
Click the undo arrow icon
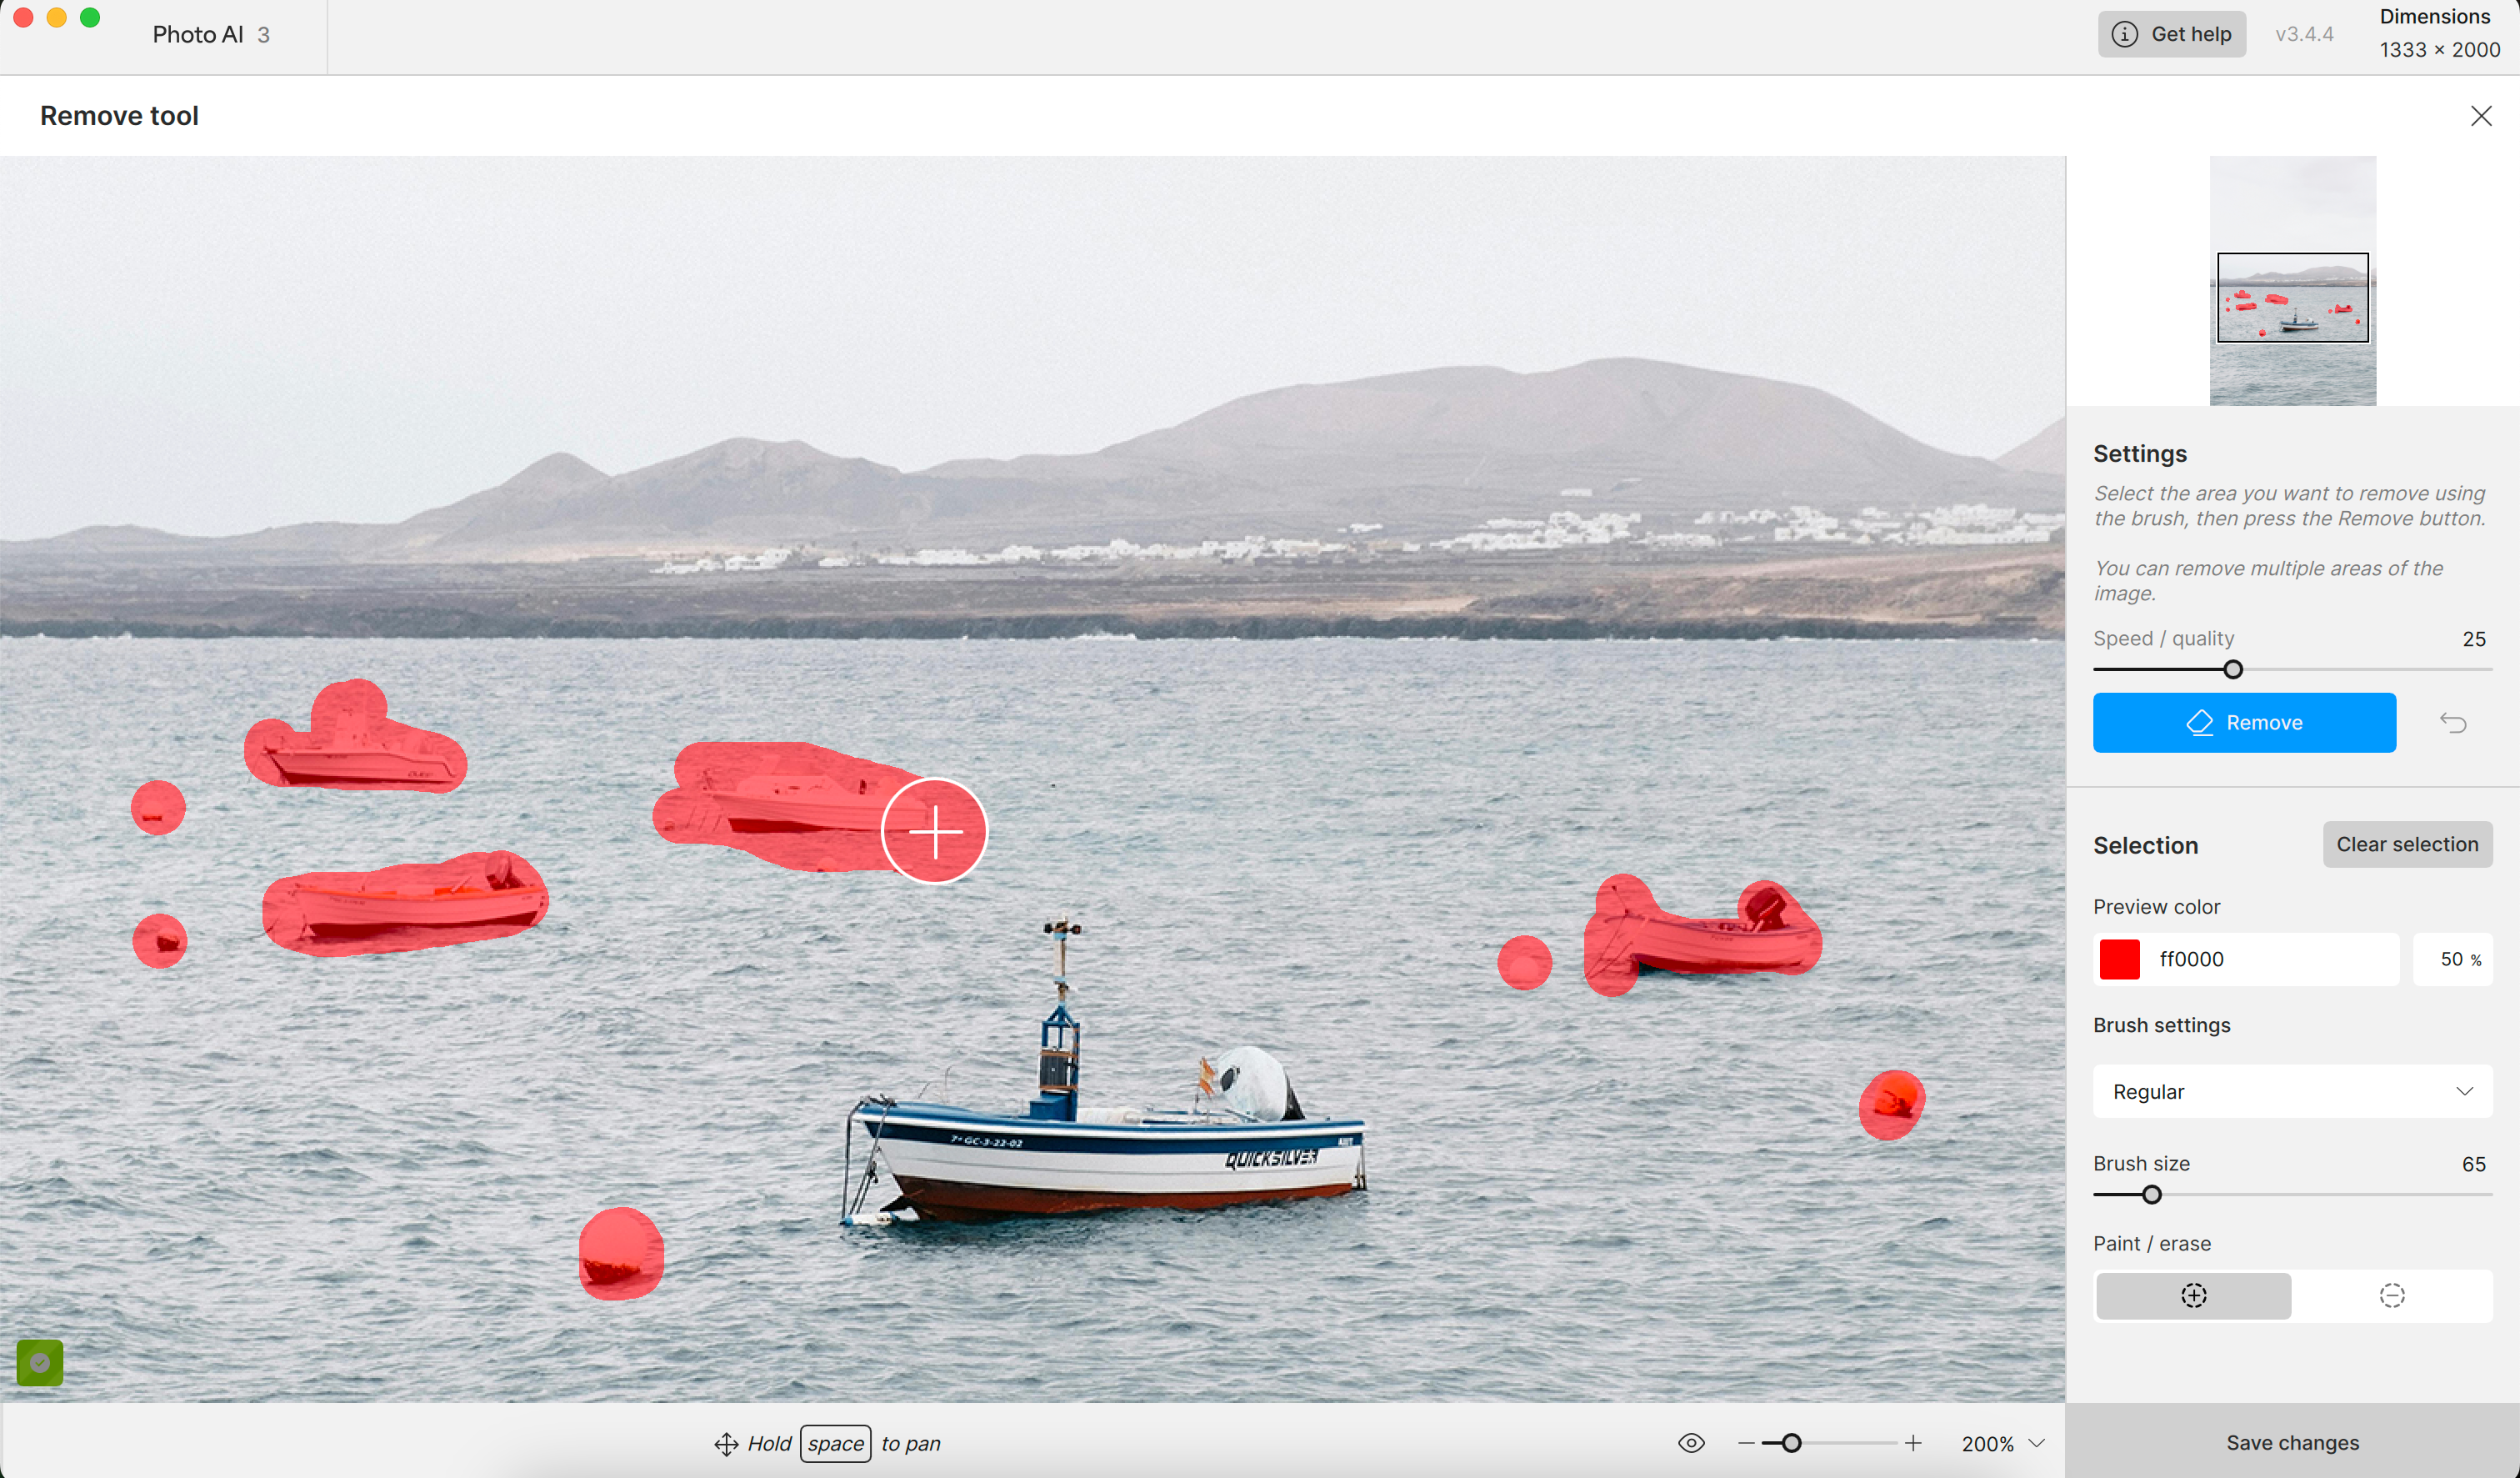[2453, 721]
